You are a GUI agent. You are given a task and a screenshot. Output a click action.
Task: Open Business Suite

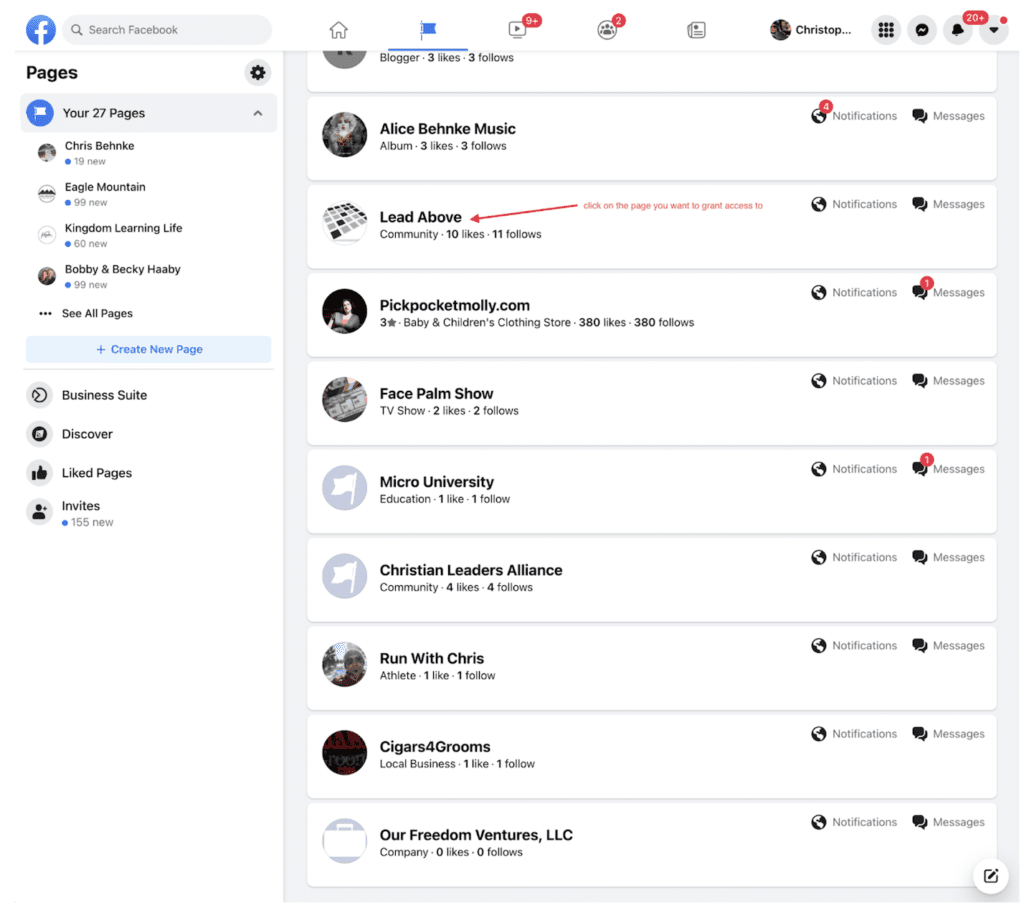[x=104, y=395]
